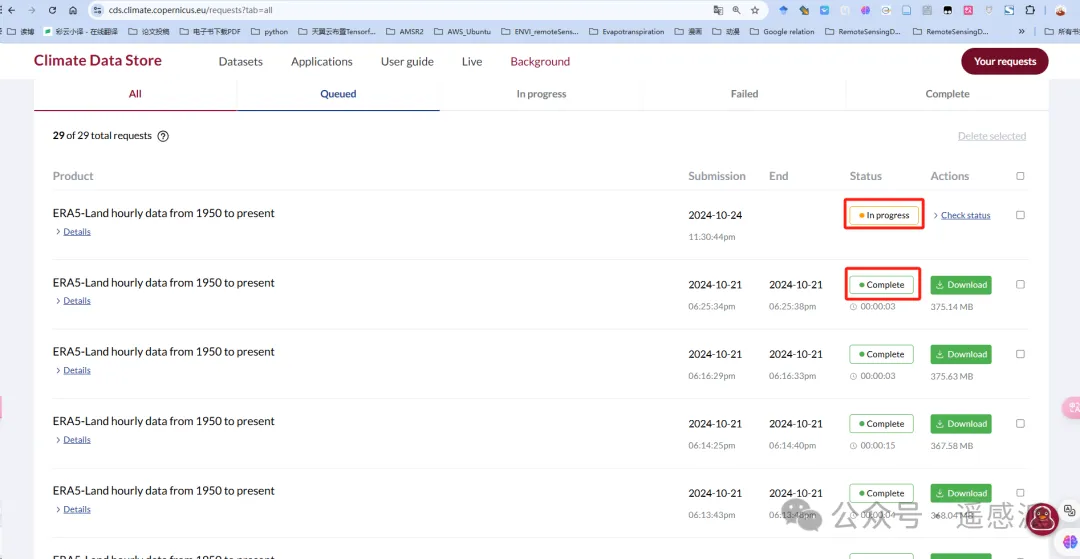Download the 375.14 MB result
Viewport: 1080px width, 559px height.
(961, 285)
